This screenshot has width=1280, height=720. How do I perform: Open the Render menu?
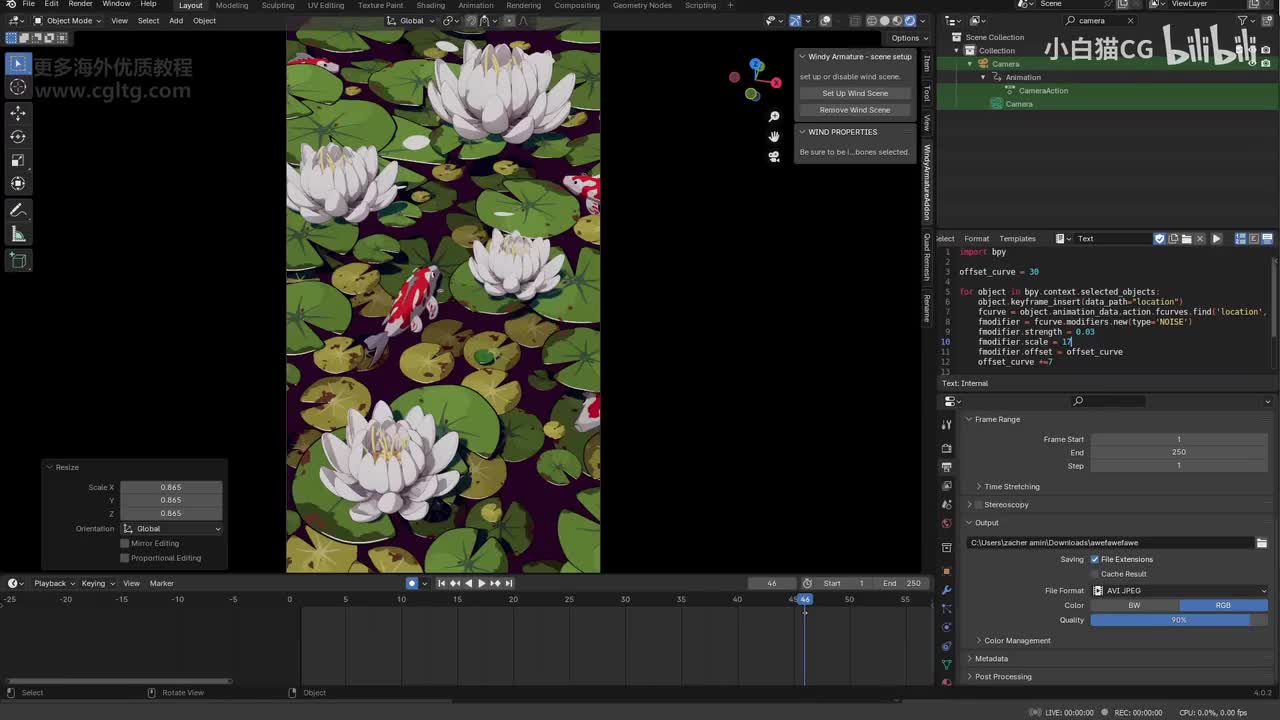(x=80, y=4)
